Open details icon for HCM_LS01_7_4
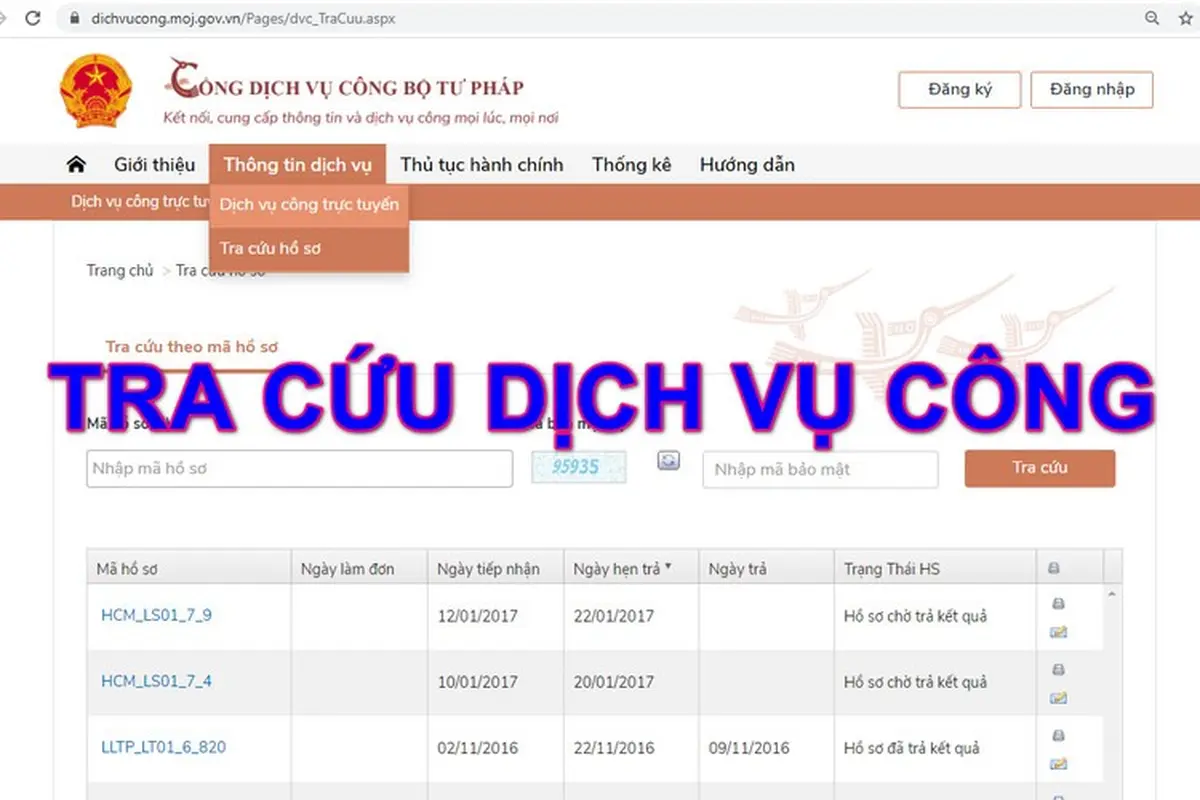Viewport: 1200px width, 800px height. [1058, 698]
